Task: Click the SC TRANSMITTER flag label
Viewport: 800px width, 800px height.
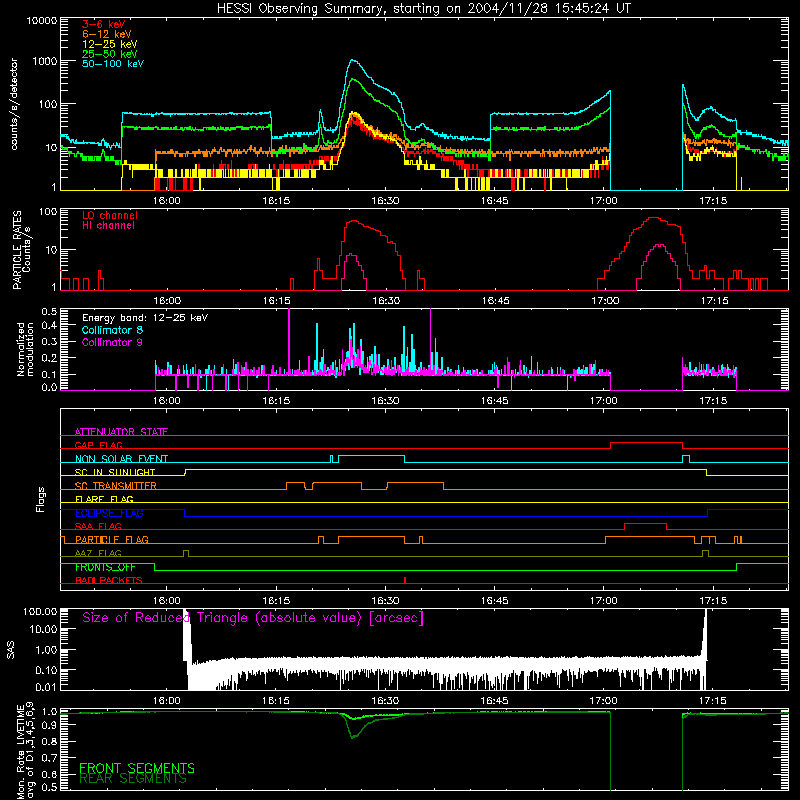Action: (116, 485)
